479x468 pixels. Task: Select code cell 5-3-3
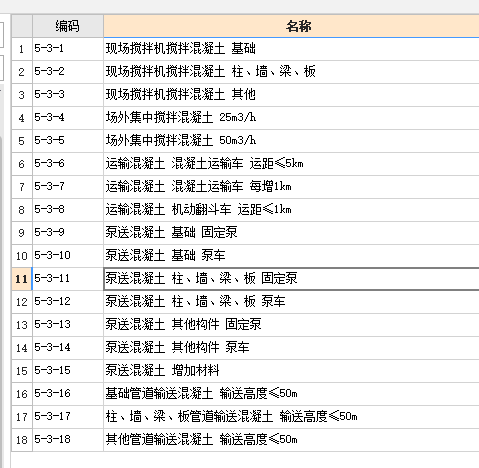tap(68, 95)
